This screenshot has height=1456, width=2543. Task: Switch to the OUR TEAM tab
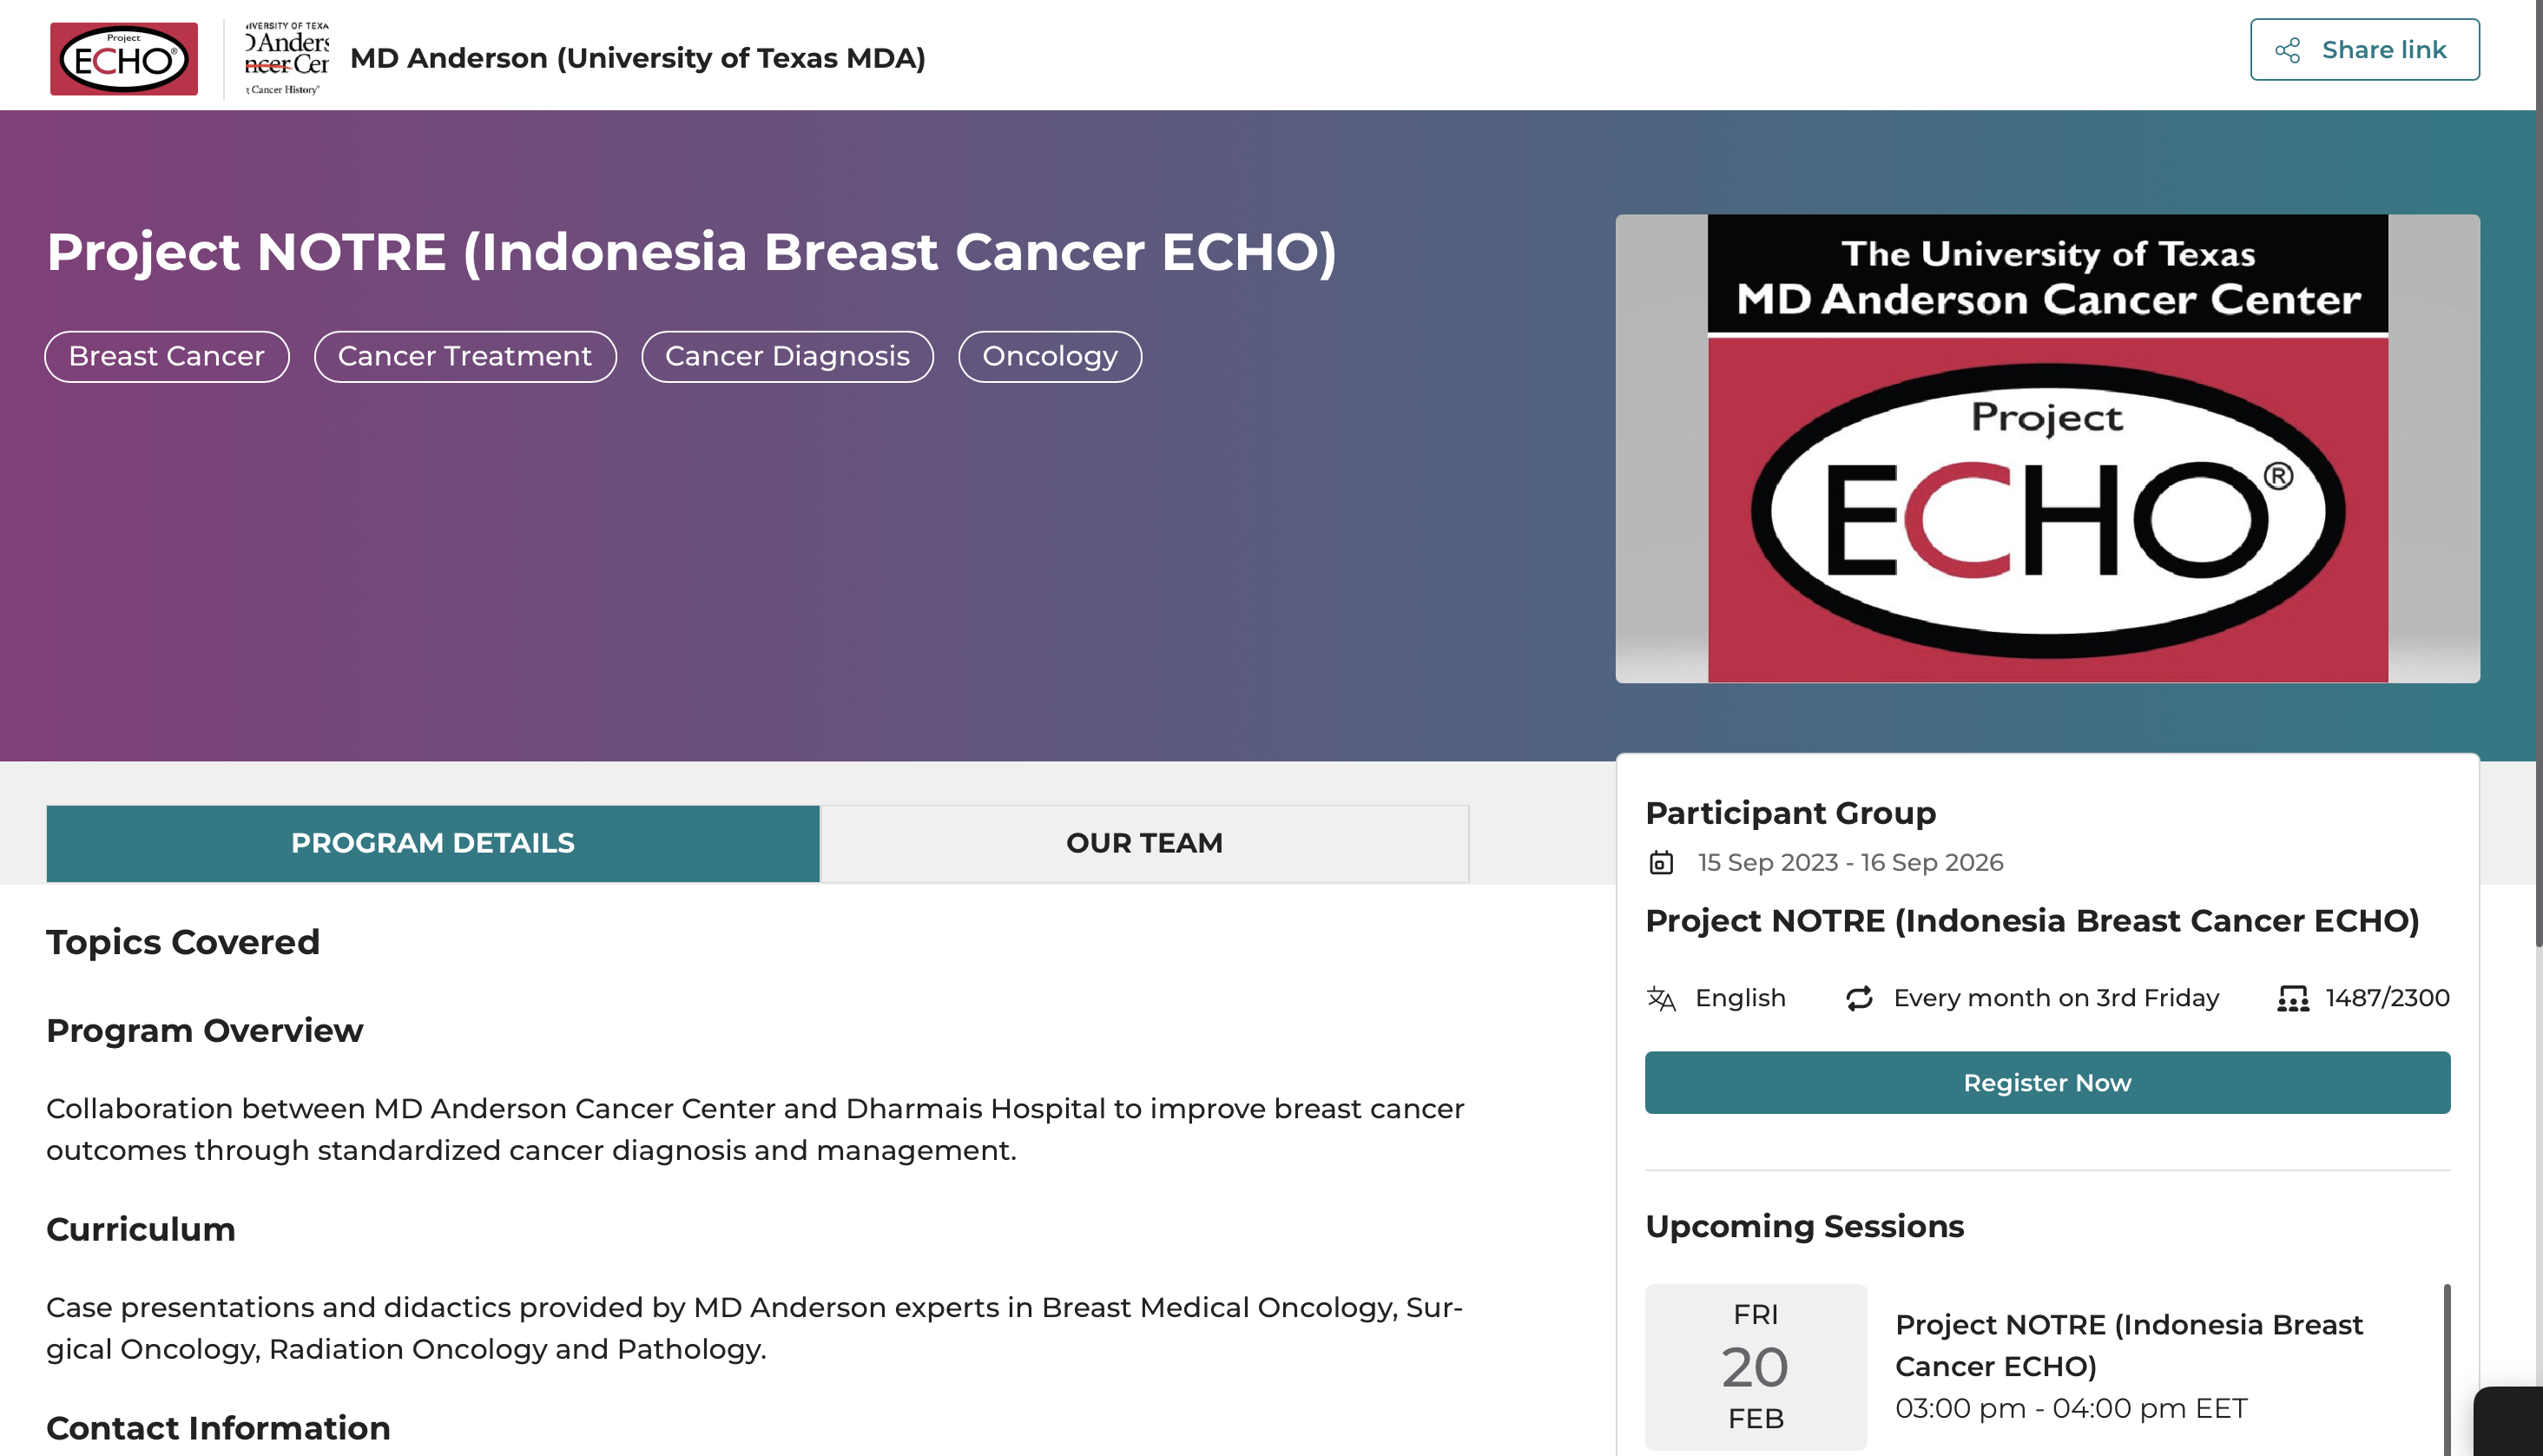[1144, 843]
